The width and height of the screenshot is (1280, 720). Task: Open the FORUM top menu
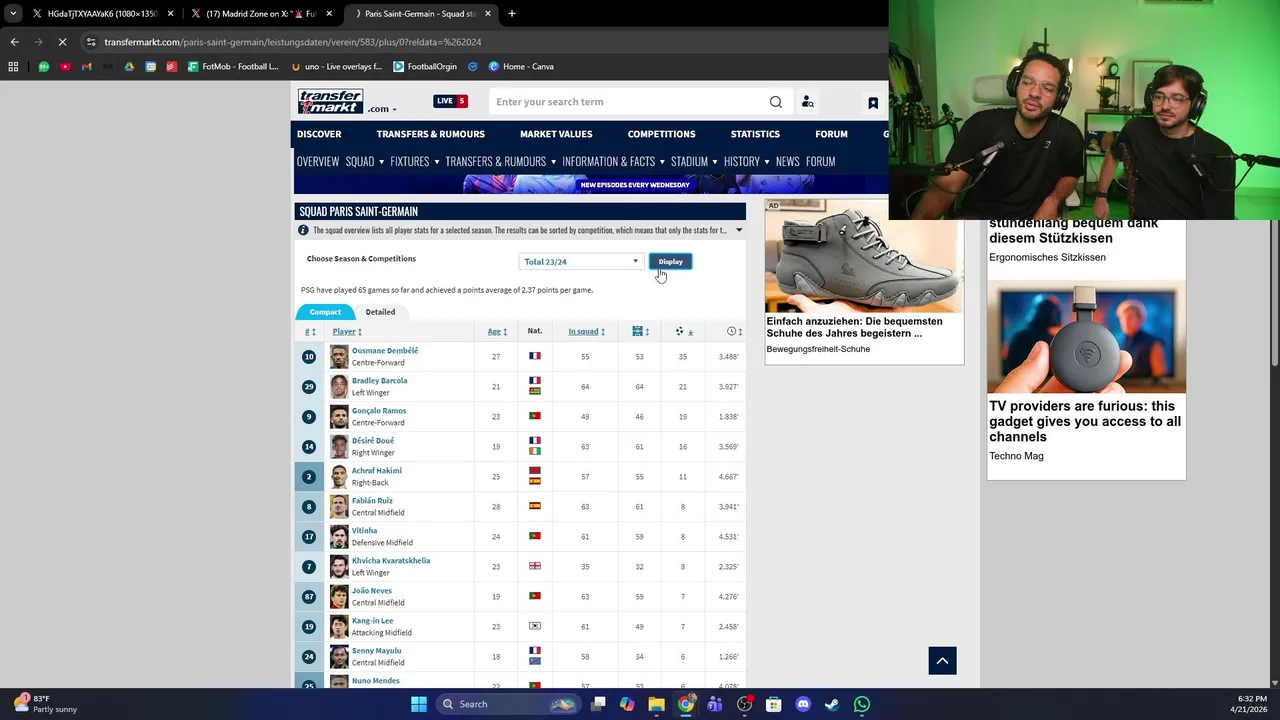click(831, 134)
